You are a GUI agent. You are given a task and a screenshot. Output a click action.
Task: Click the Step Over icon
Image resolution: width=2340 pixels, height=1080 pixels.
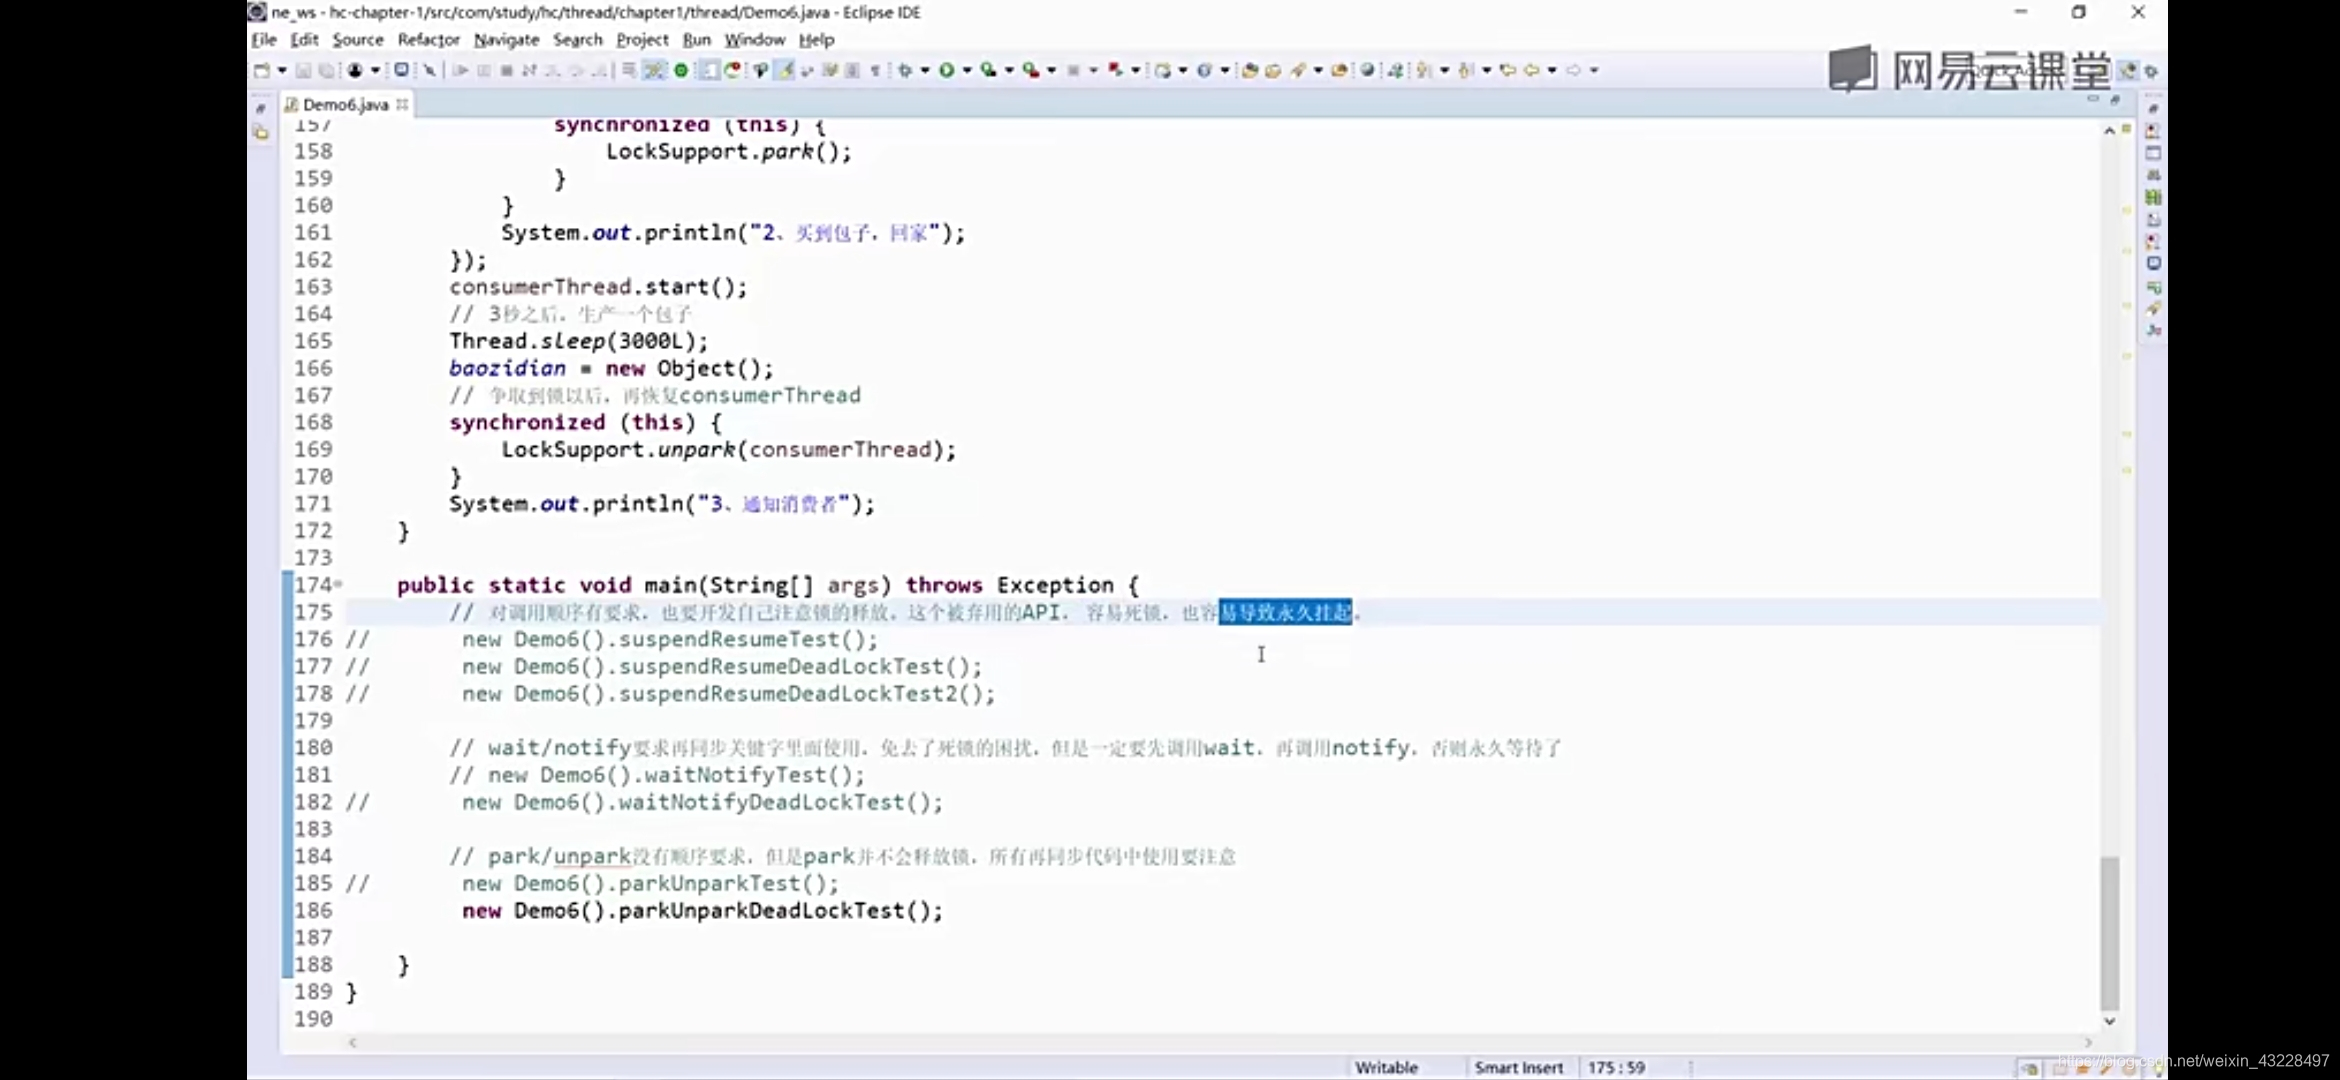coord(576,70)
